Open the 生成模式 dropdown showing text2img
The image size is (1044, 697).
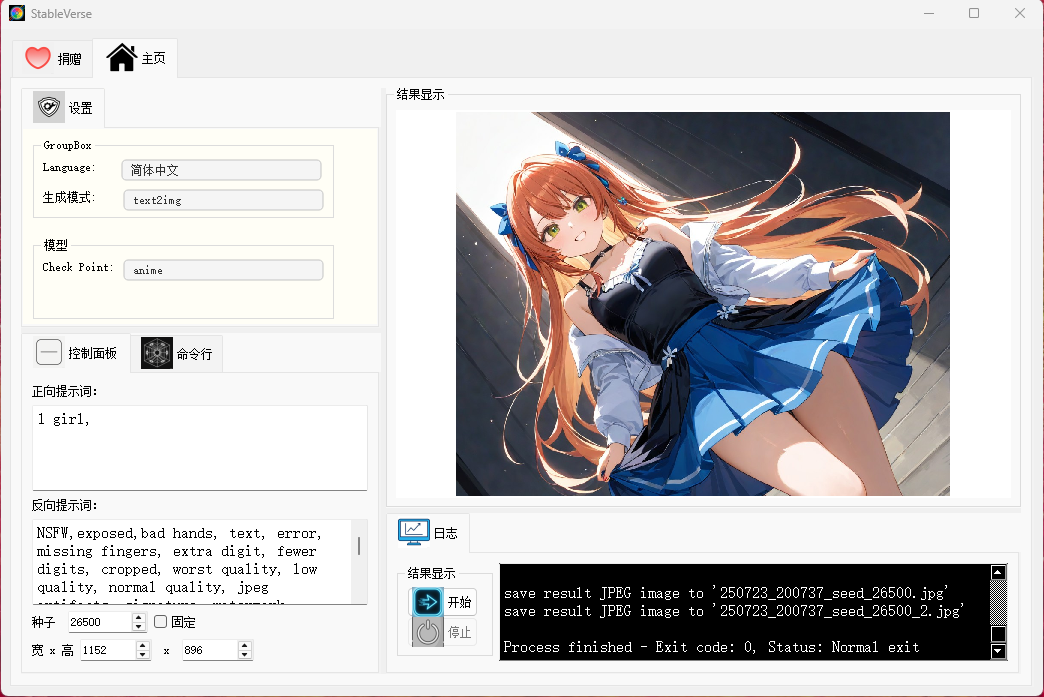pos(224,200)
